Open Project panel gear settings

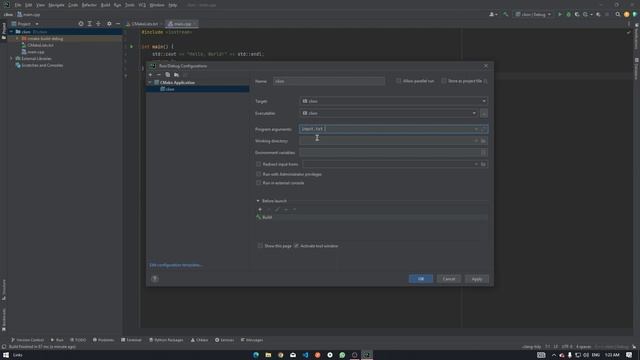click(109, 24)
